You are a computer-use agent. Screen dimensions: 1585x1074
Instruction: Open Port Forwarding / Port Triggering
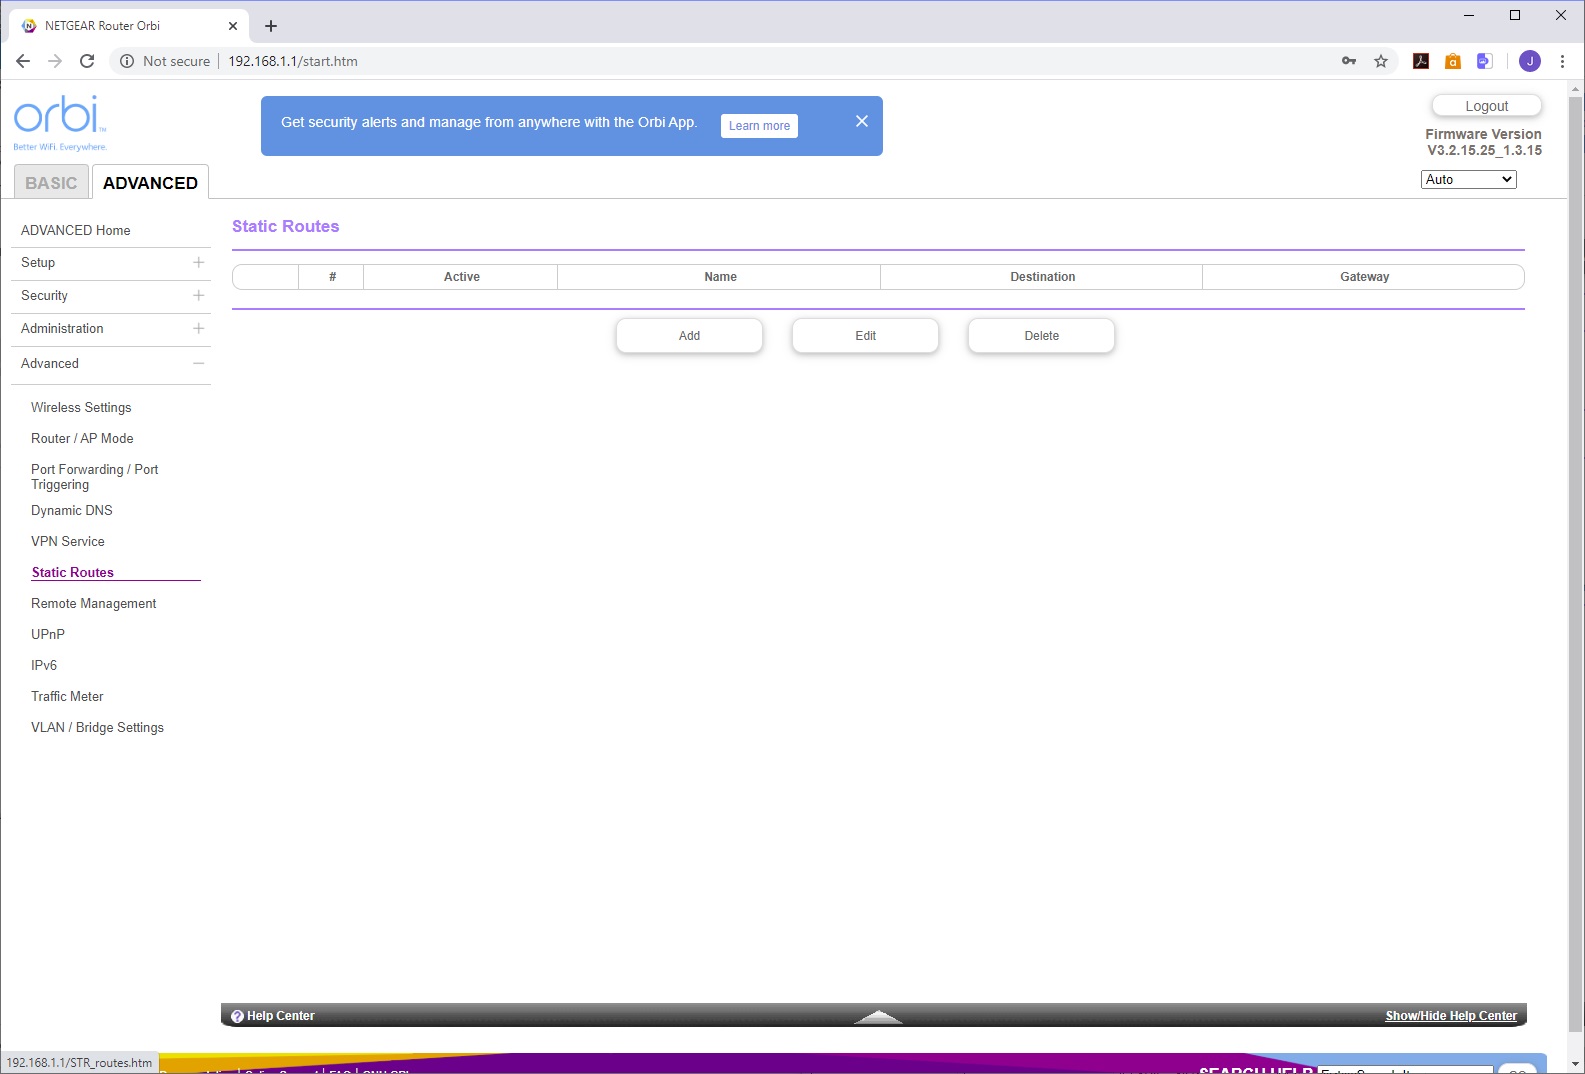click(x=95, y=477)
